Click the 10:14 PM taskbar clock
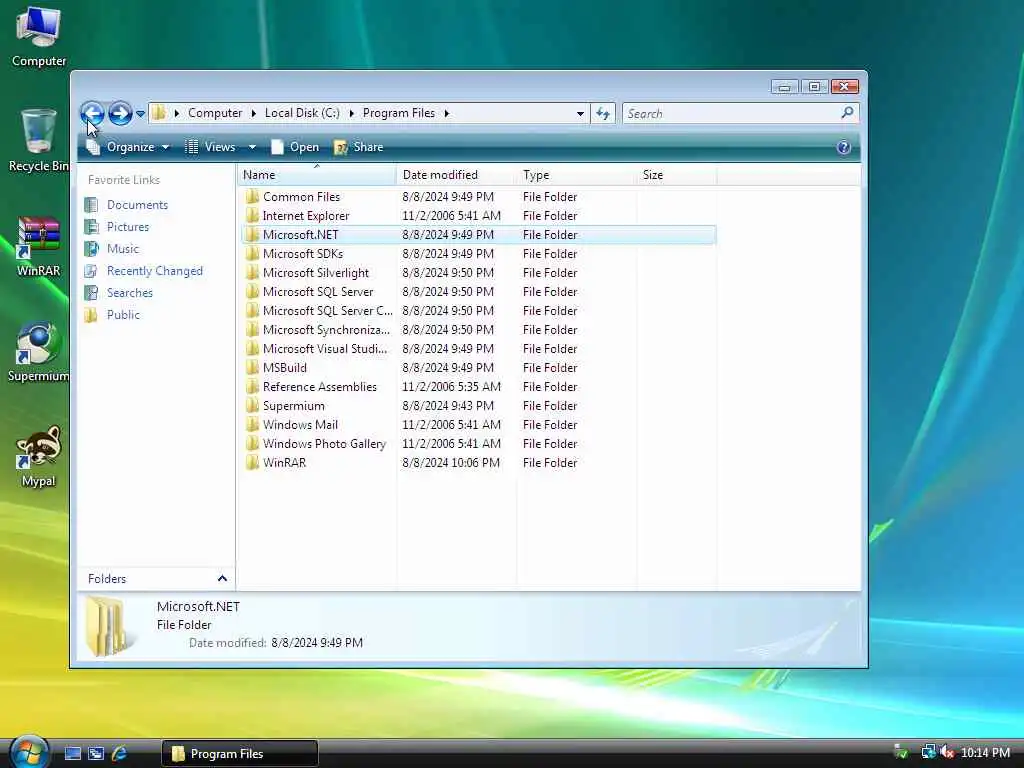 point(985,753)
